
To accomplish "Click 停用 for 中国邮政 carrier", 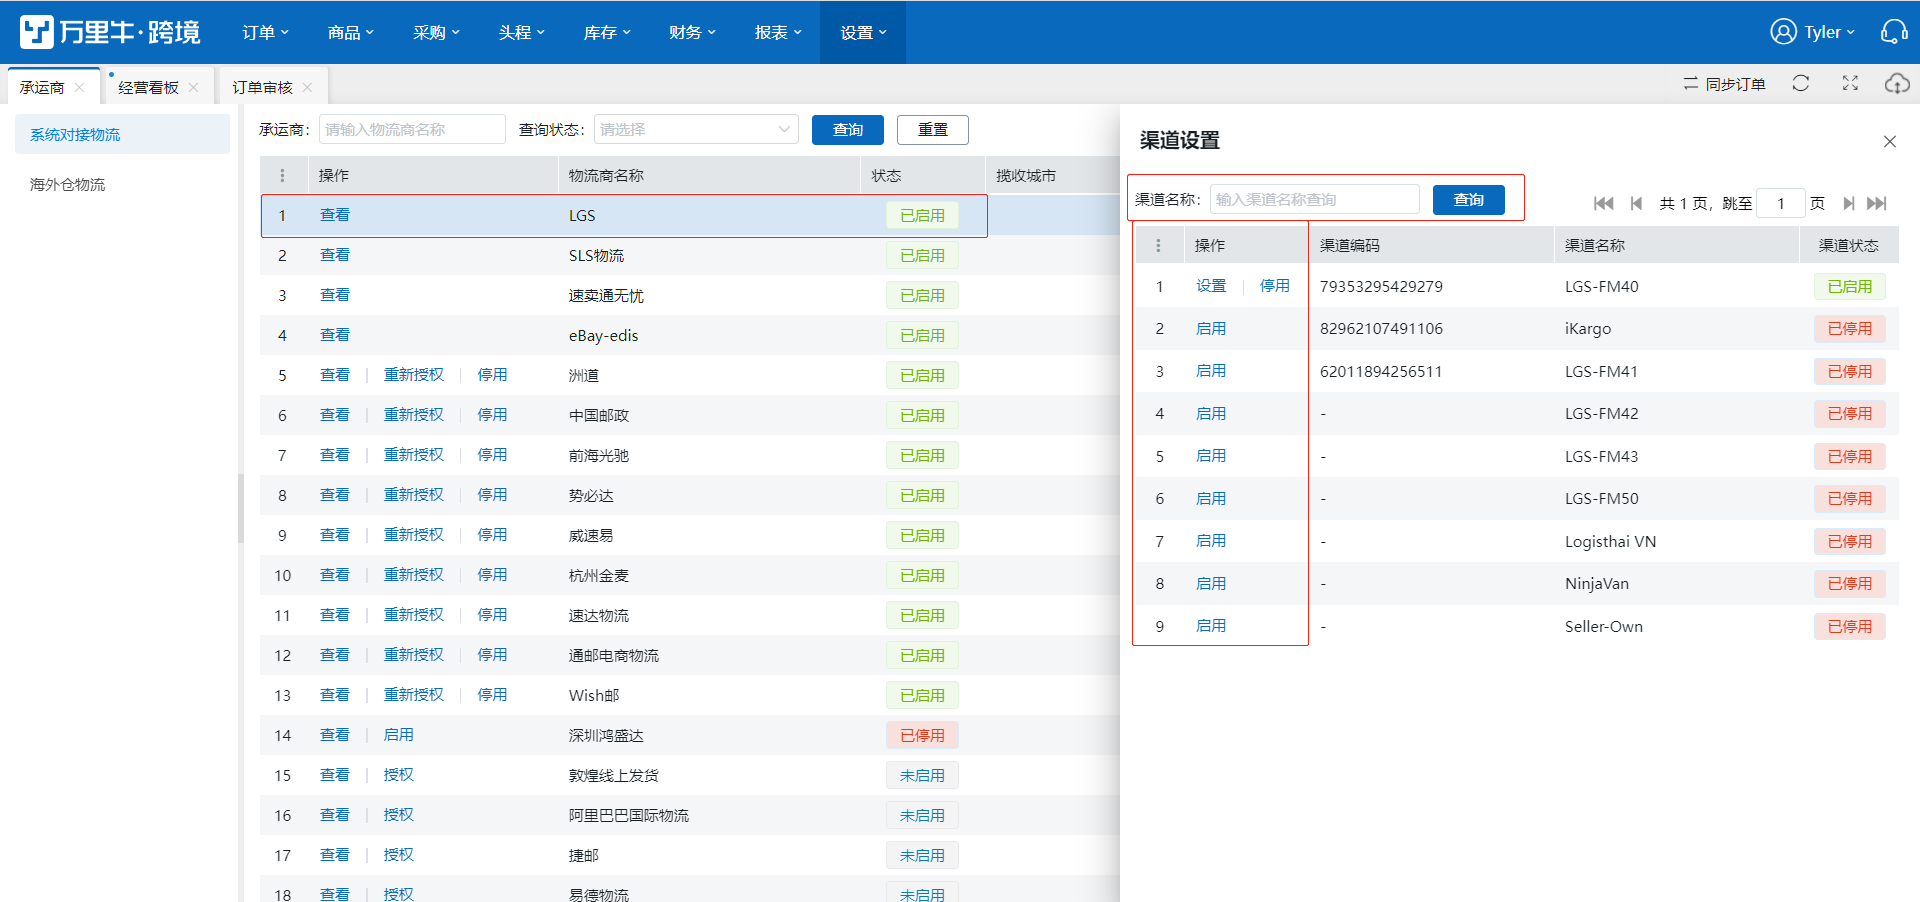I will [x=492, y=415].
